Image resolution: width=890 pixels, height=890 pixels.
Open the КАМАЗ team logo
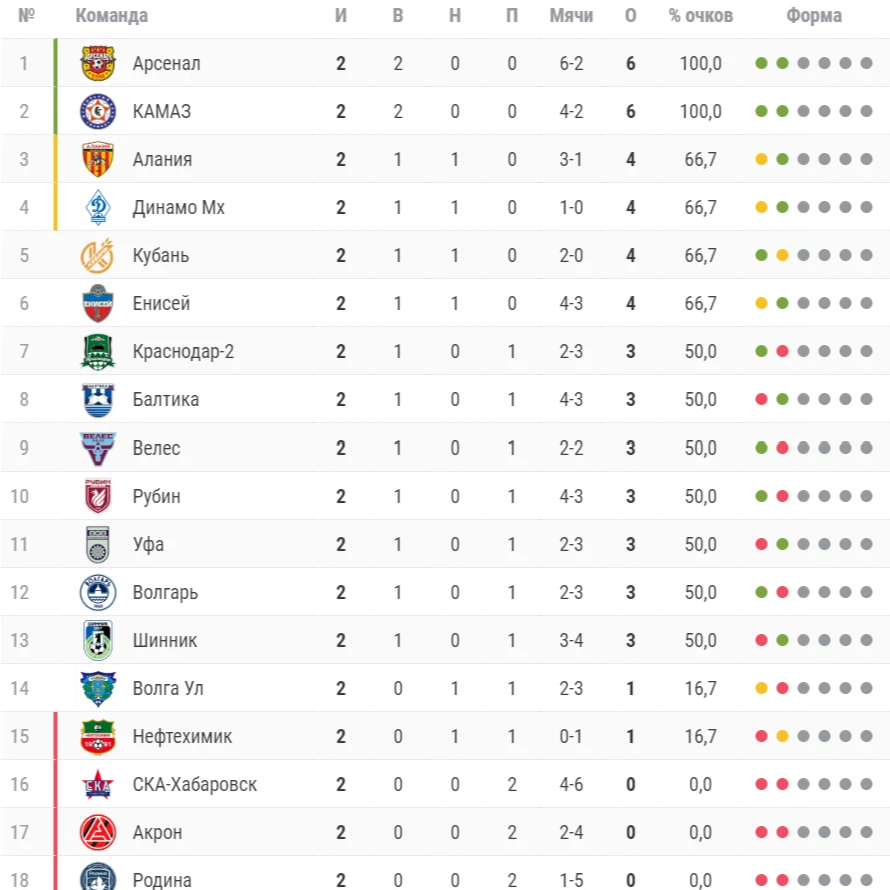98,111
